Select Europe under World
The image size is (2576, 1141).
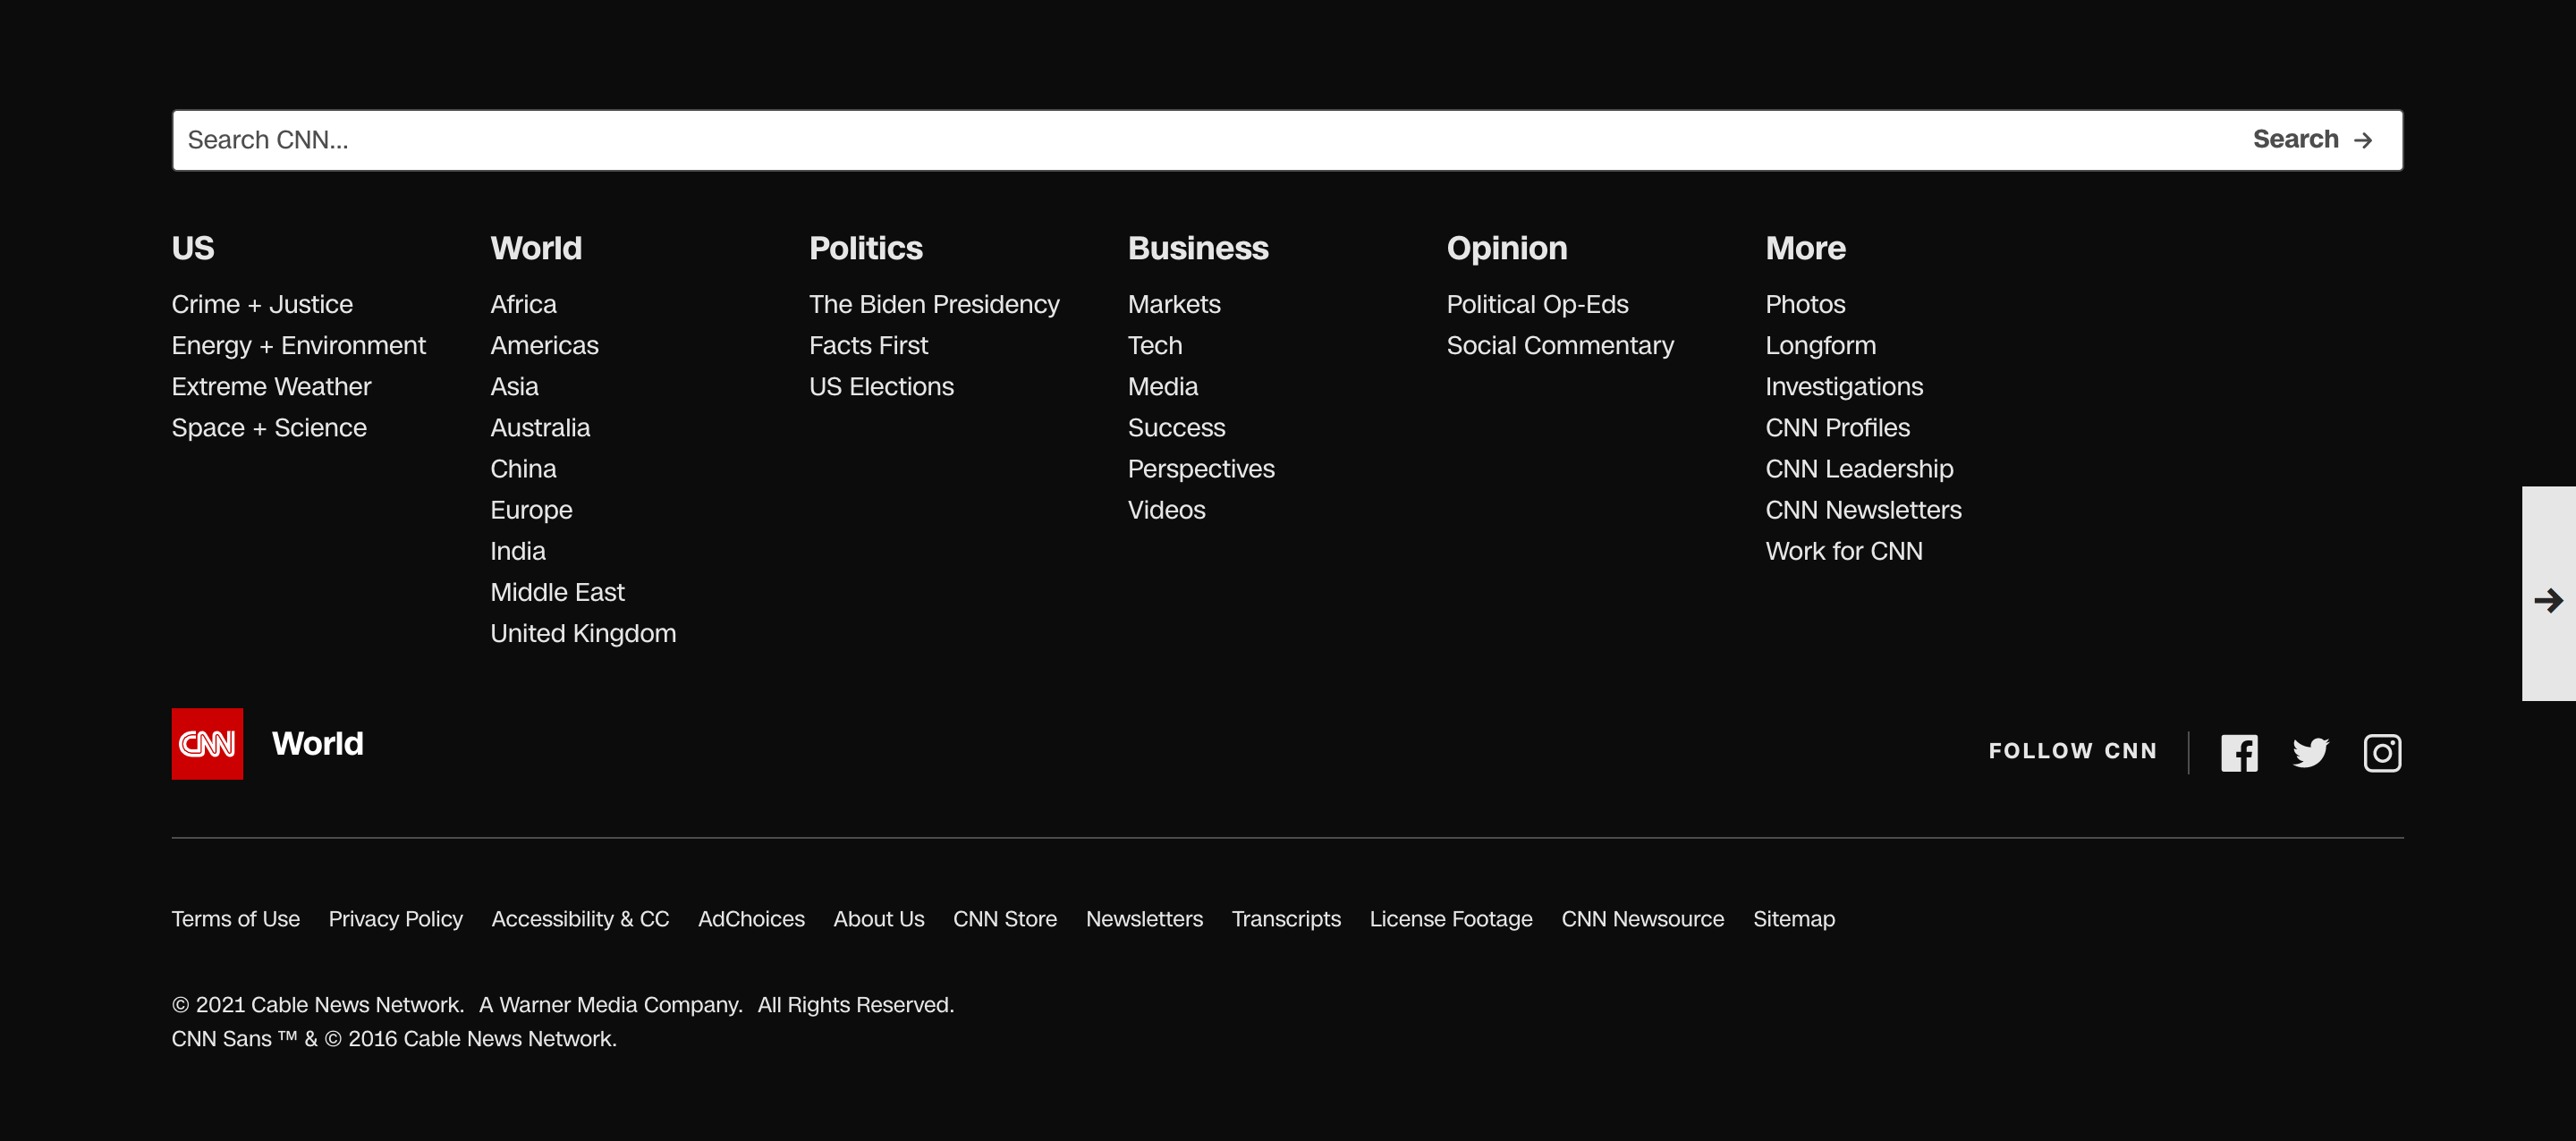pos(531,510)
